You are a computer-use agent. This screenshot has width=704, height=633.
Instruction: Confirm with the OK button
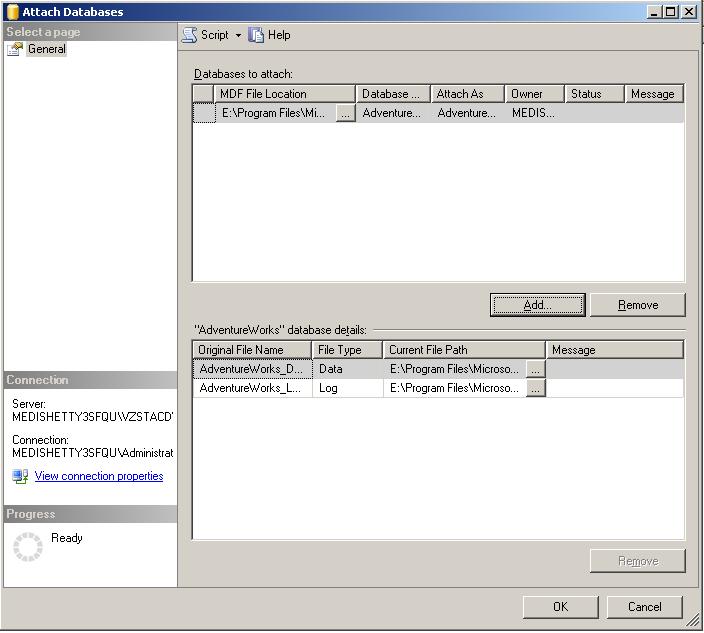pyautogui.click(x=560, y=606)
